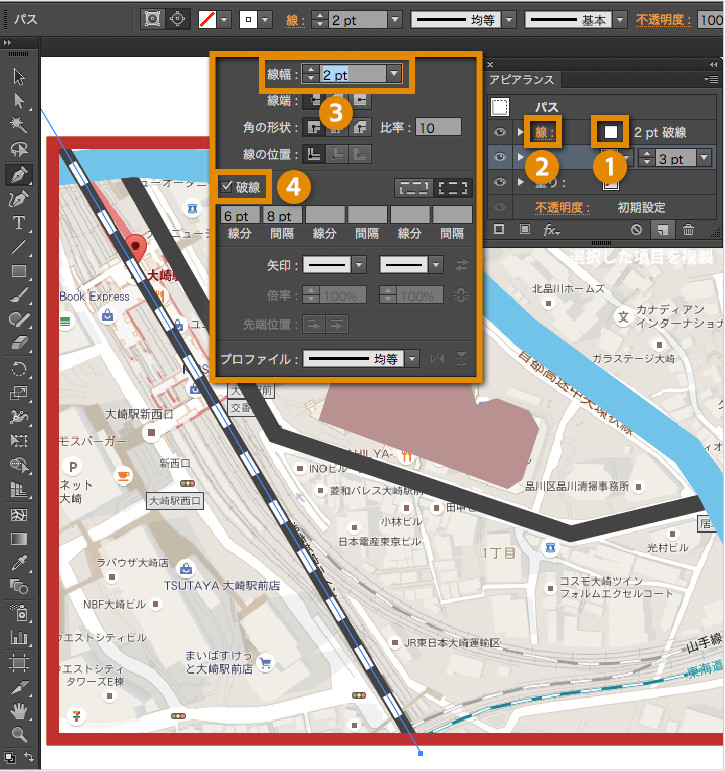Open the first 矢印 arrowhead dropdown

tap(360, 265)
